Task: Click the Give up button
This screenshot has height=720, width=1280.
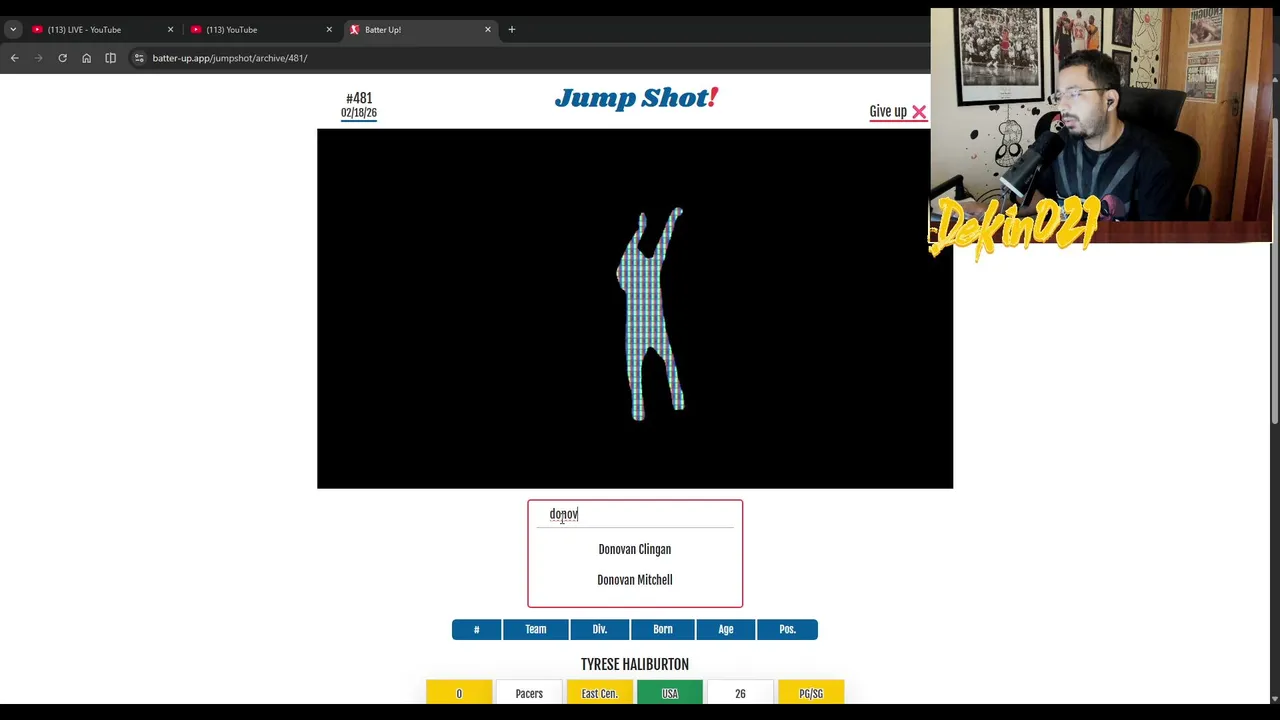Action: (x=898, y=112)
